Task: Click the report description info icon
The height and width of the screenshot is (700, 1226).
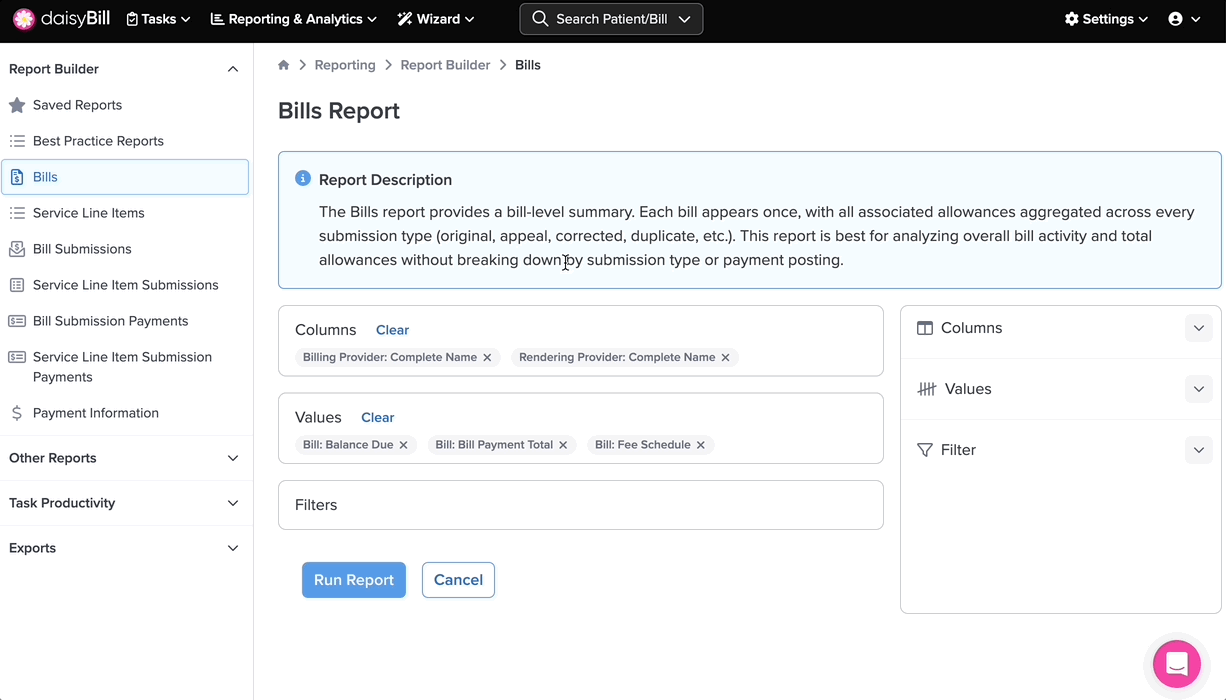Action: [x=303, y=179]
